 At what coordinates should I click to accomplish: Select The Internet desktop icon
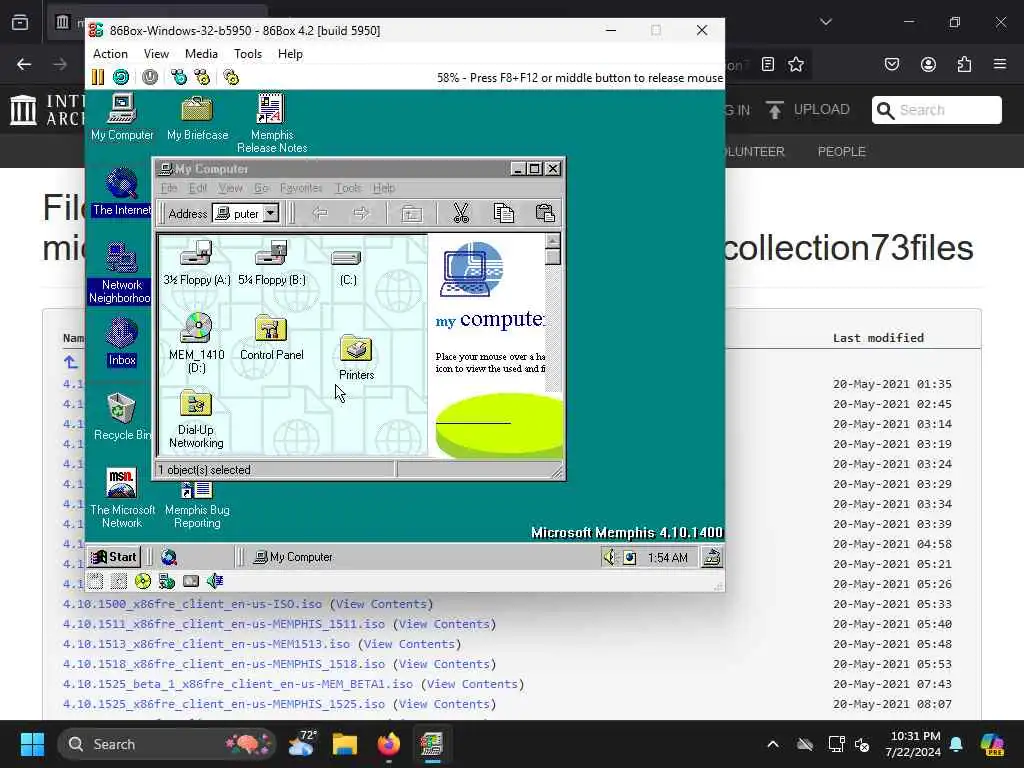pos(122,192)
